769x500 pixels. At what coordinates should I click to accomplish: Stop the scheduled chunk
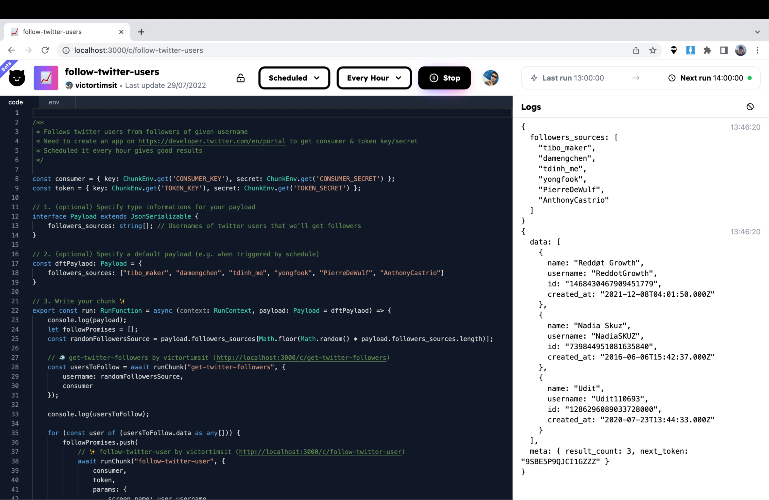coord(444,78)
